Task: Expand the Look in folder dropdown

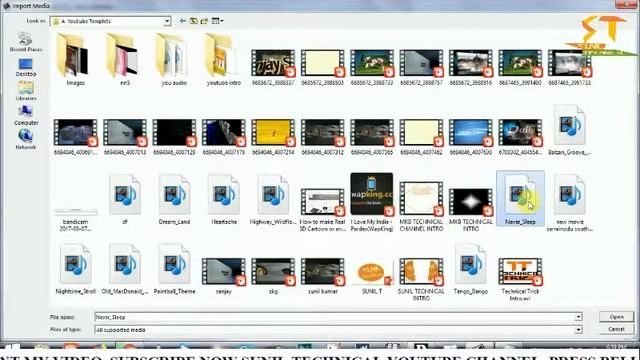Action: [x=167, y=21]
